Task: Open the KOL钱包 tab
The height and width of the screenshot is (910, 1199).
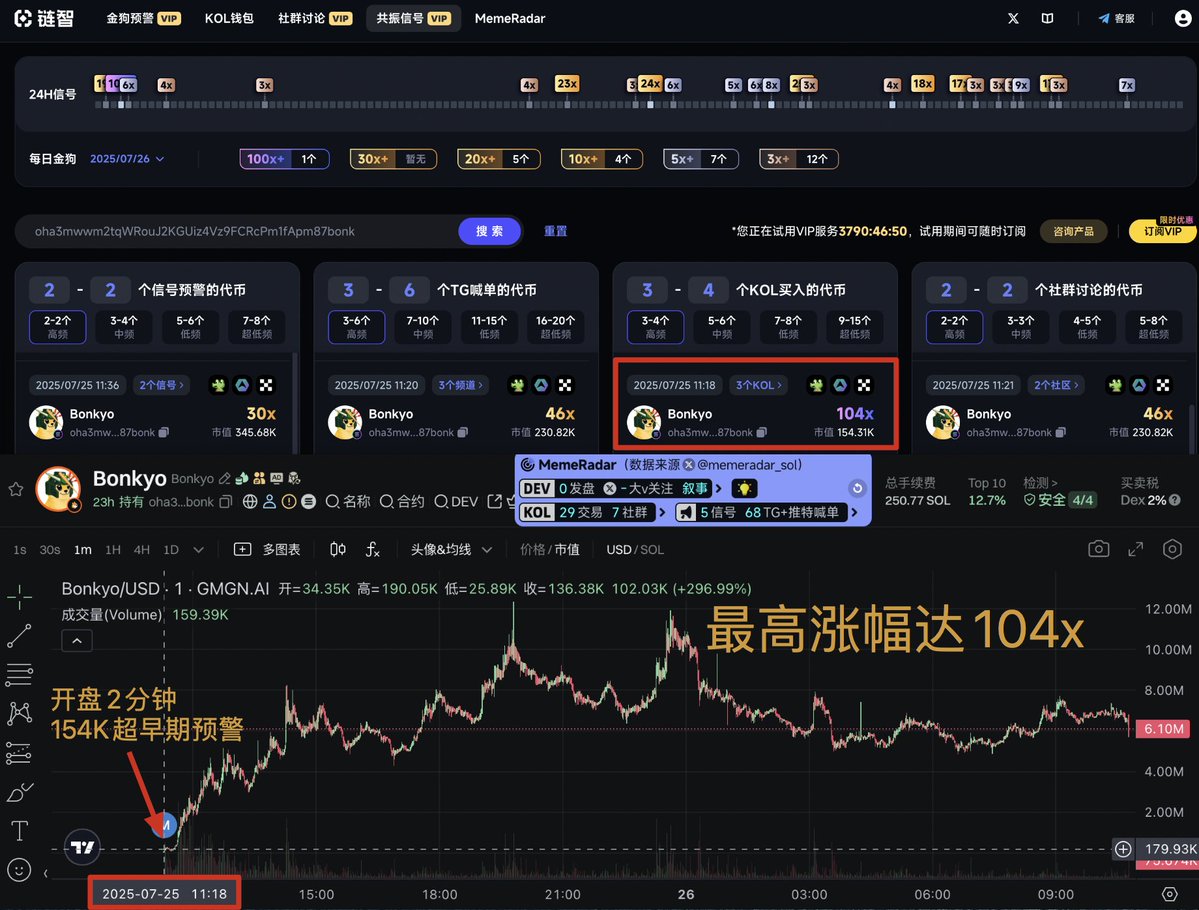Action: [x=229, y=18]
